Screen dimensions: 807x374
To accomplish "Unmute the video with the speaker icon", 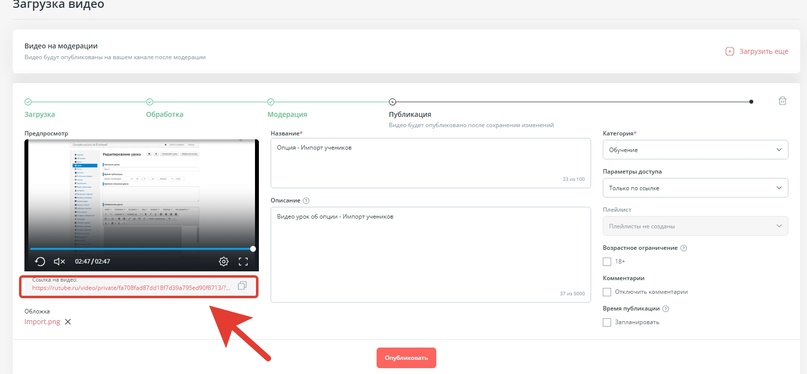I will pos(59,261).
